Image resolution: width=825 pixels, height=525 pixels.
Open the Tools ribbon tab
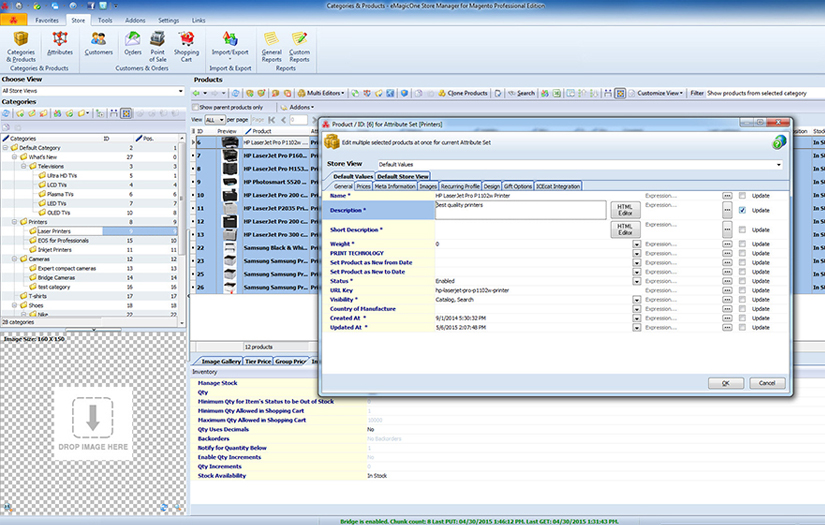point(105,21)
